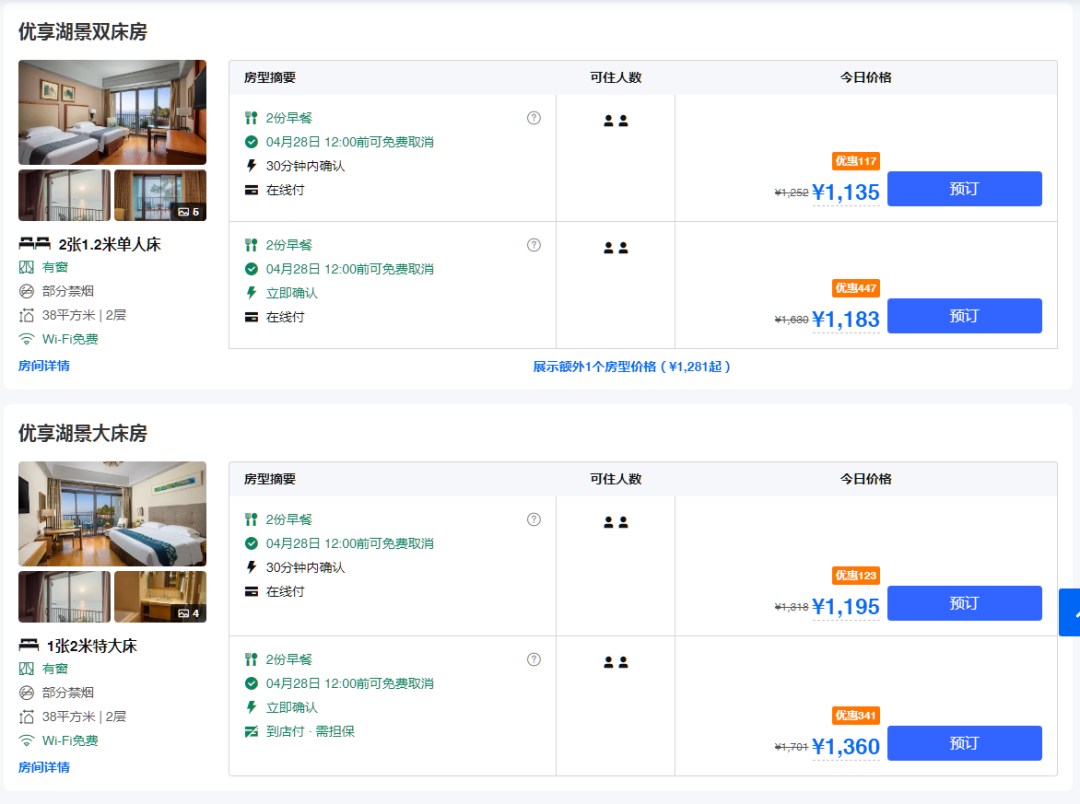This screenshot has width=1080, height=804.
Task: View the main photo of the king bed room
Action: (x=112, y=514)
